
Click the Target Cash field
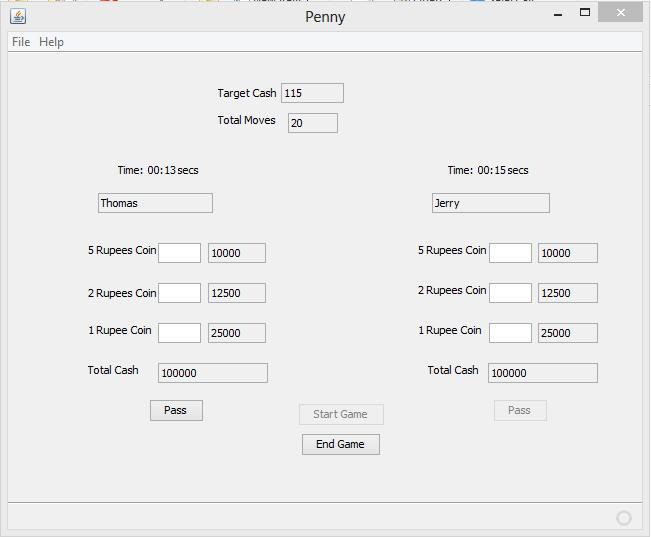tap(312, 93)
